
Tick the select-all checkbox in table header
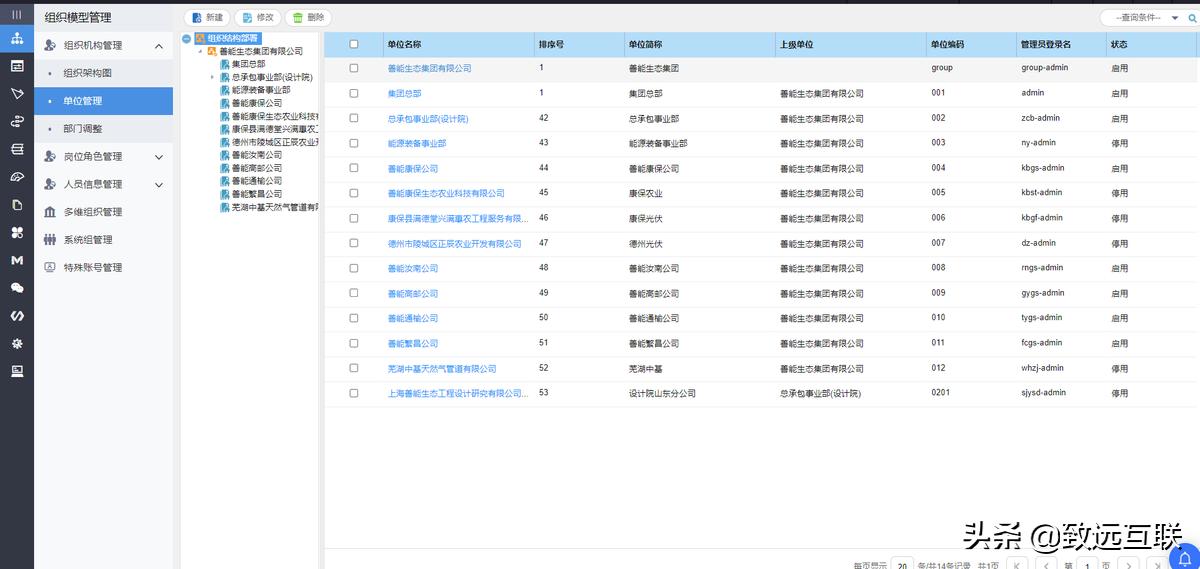pos(354,44)
